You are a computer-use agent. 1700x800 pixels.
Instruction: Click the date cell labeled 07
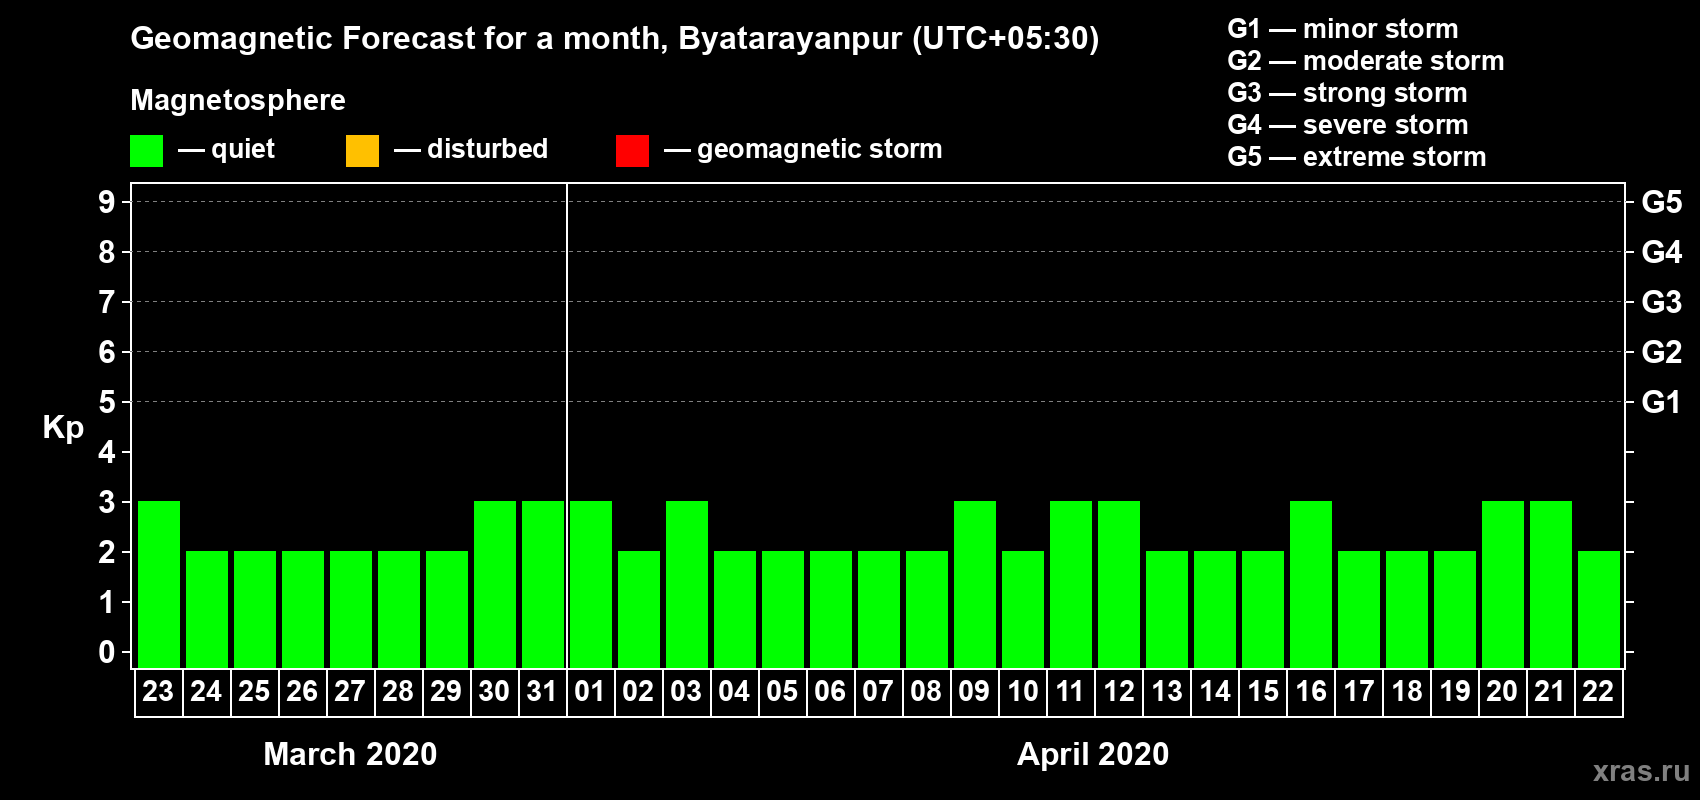click(x=878, y=692)
